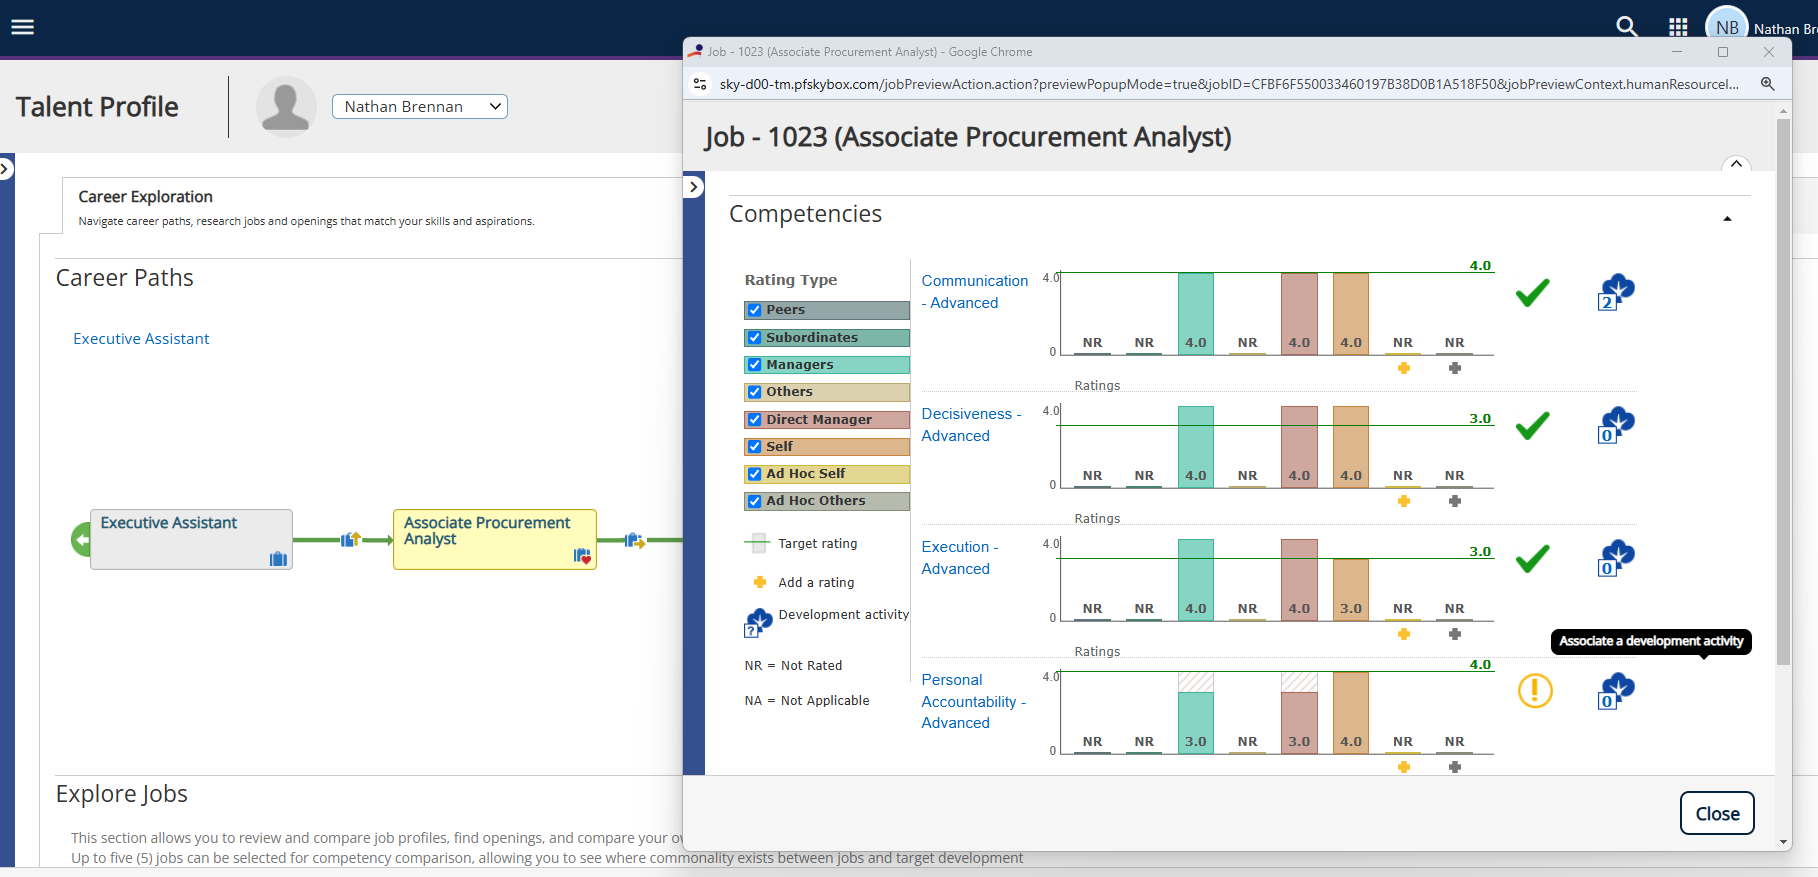
Task: Click the yellow warning icon for Personal Accountability
Action: pos(1534,691)
